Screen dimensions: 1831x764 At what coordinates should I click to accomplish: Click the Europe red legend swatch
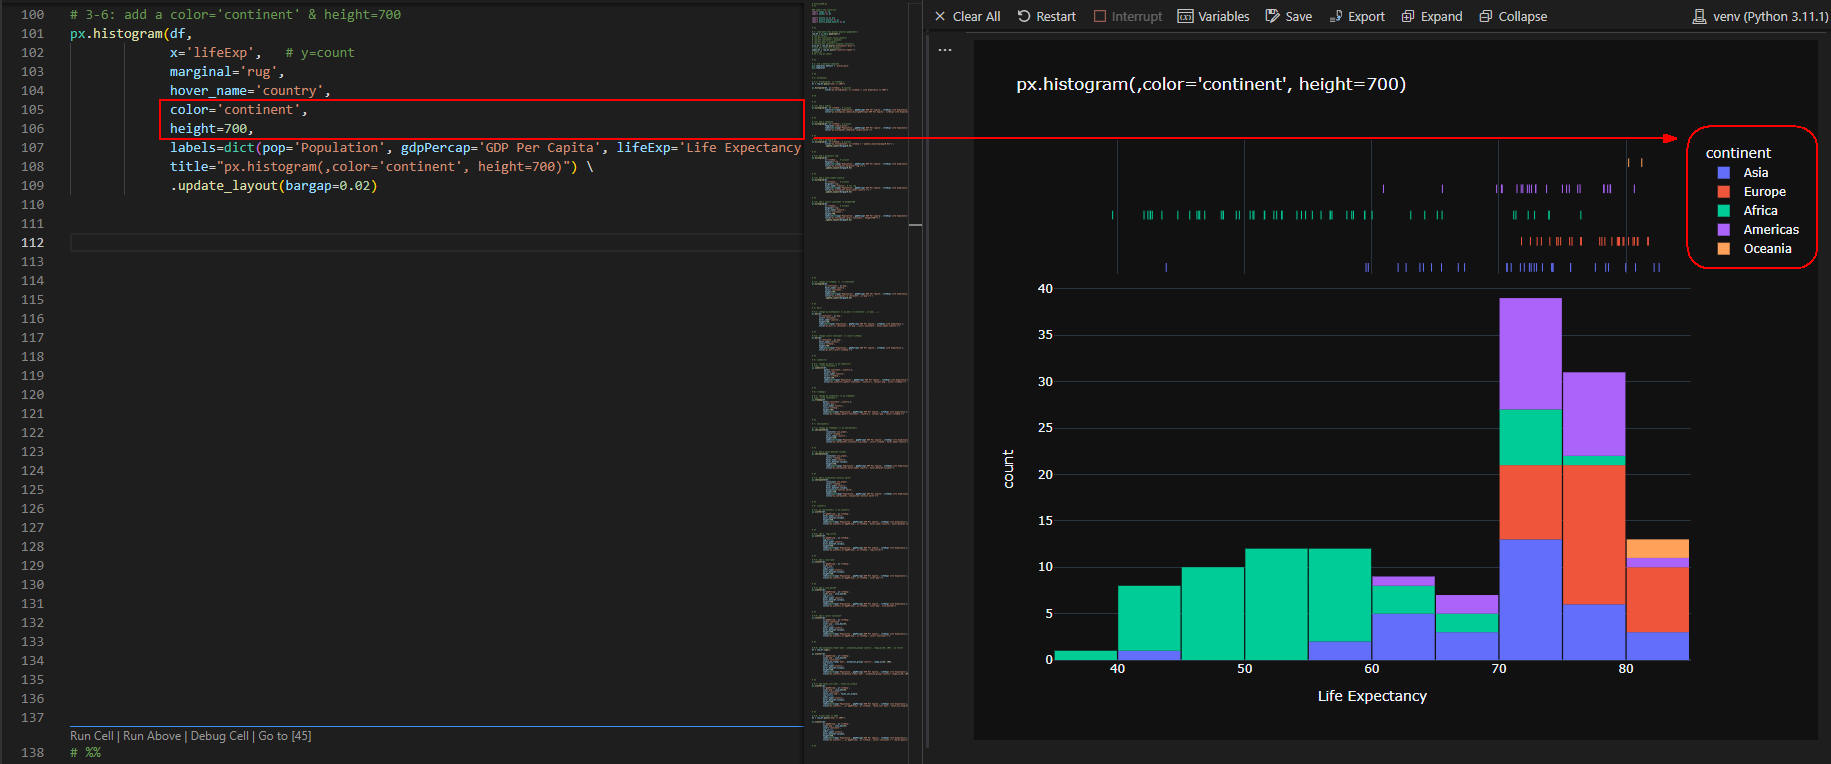(1724, 192)
